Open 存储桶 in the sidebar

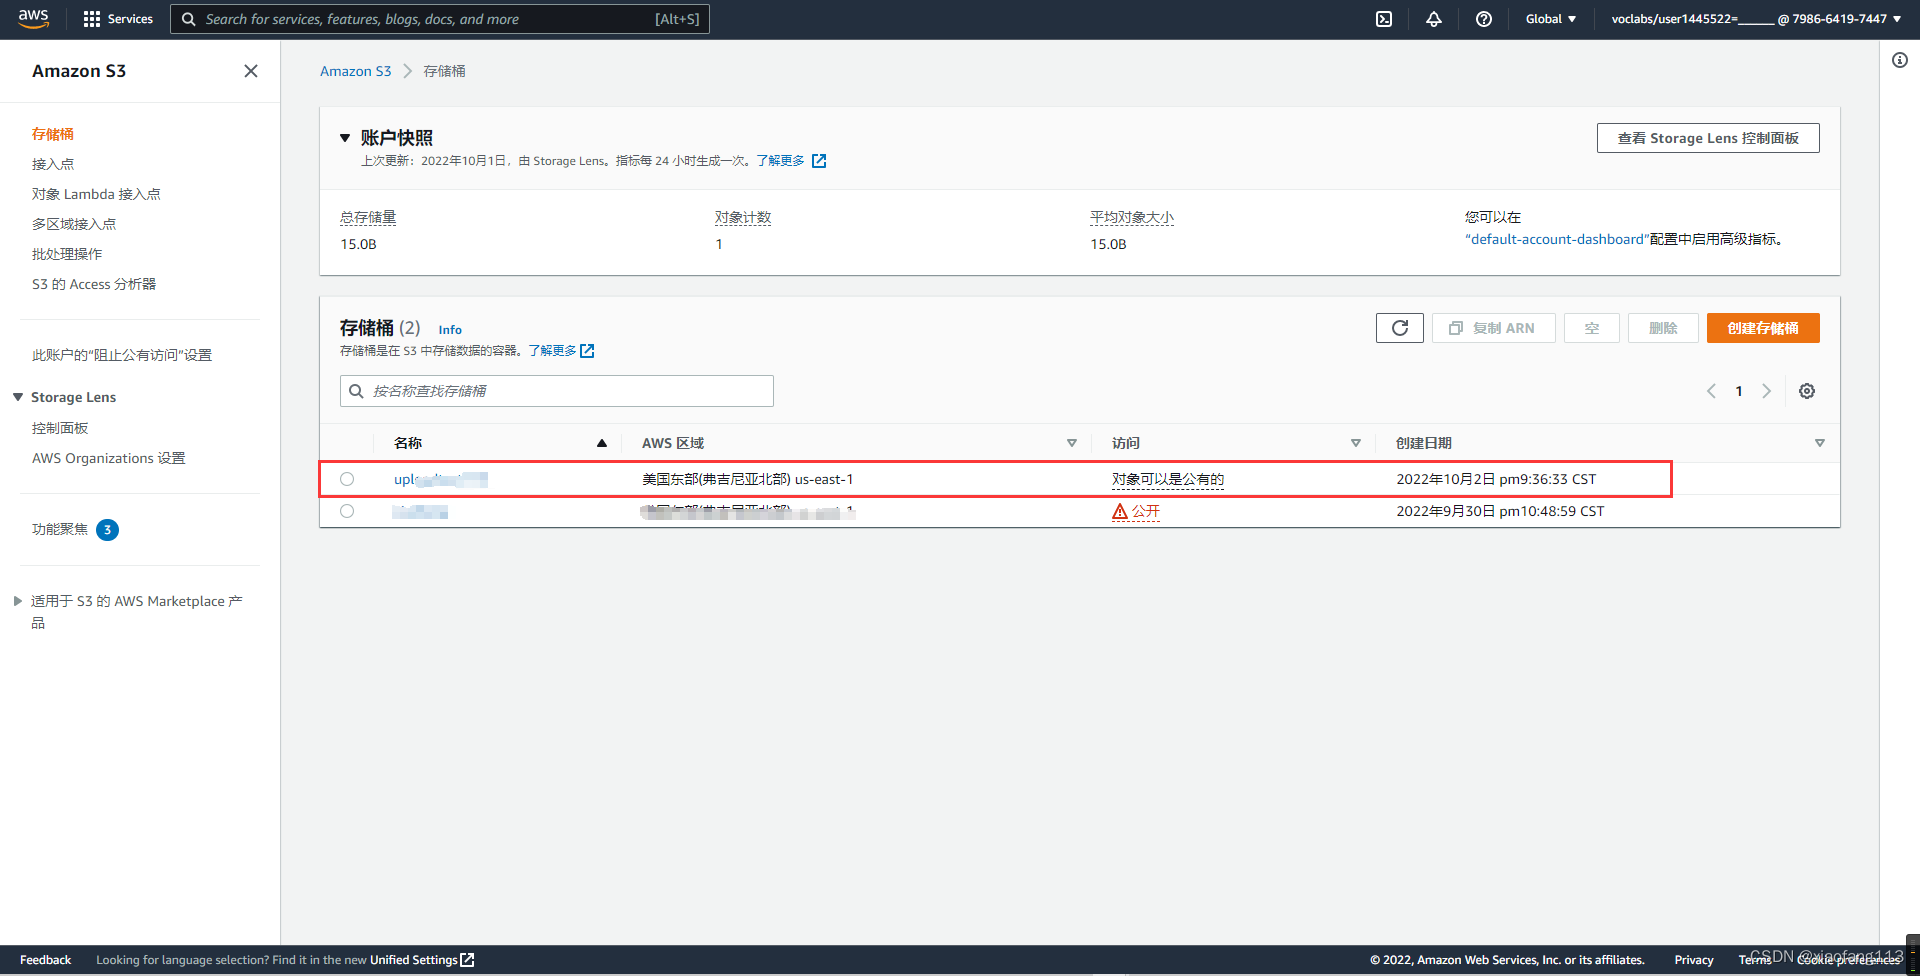(x=53, y=134)
